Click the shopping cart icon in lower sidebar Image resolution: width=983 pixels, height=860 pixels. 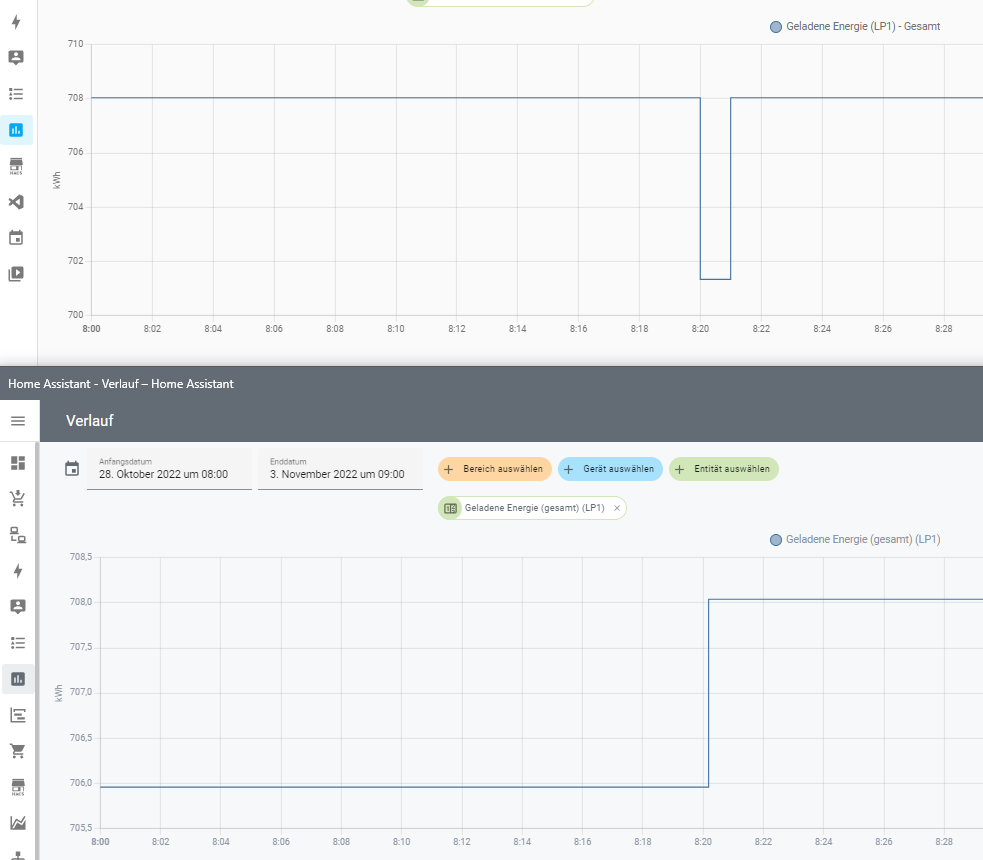[18, 751]
